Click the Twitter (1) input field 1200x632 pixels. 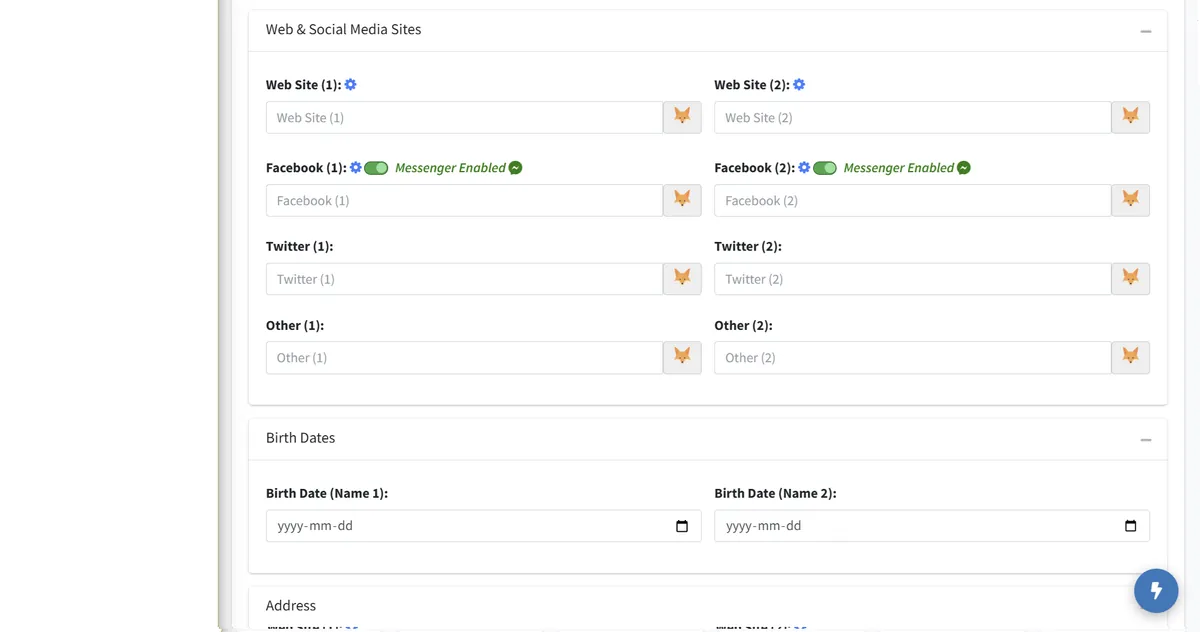point(464,279)
